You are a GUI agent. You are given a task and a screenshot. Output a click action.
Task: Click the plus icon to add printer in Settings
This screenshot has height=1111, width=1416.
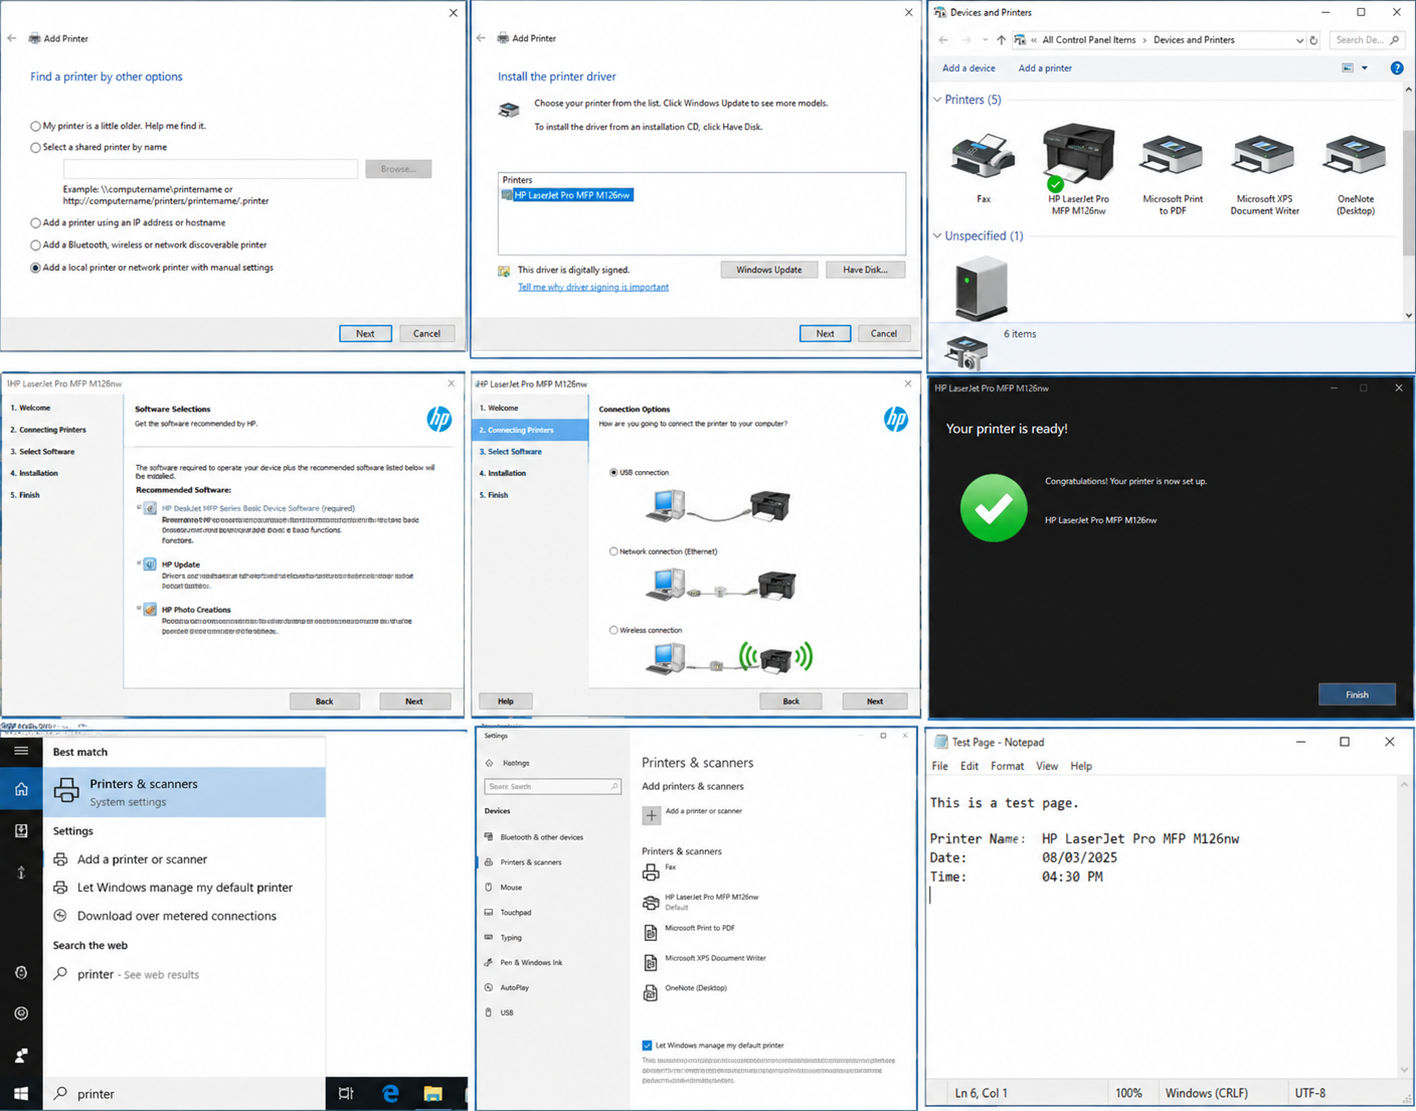pos(651,815)
